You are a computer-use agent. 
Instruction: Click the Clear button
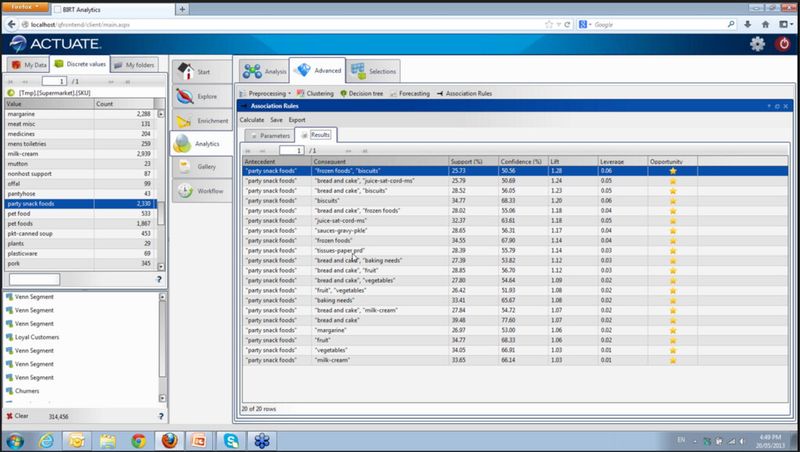[x=17, y=416]
